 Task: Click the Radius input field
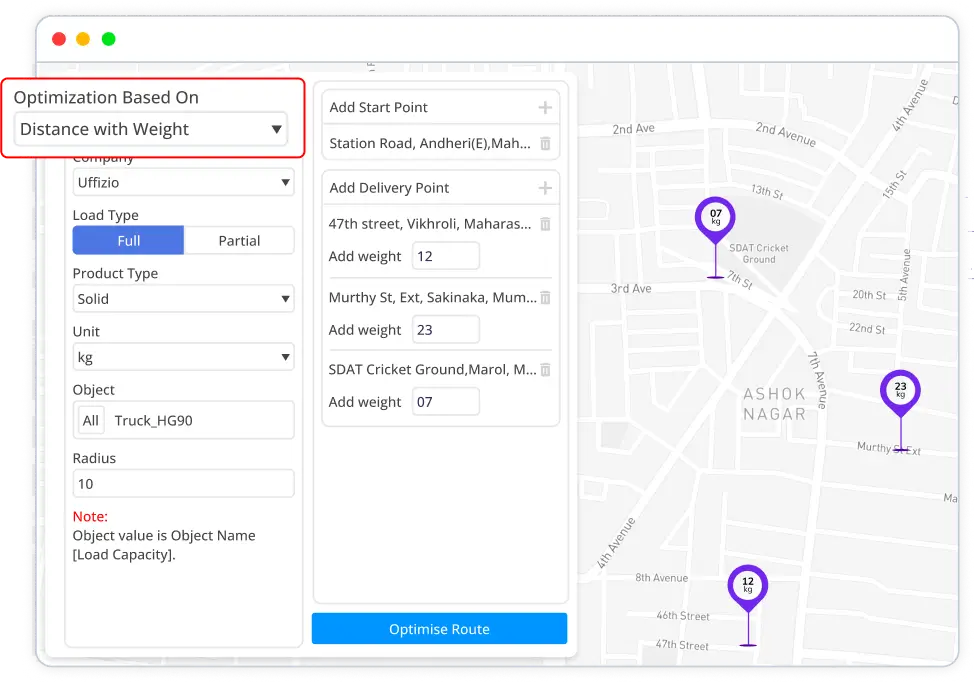click(x=183, y=484)
